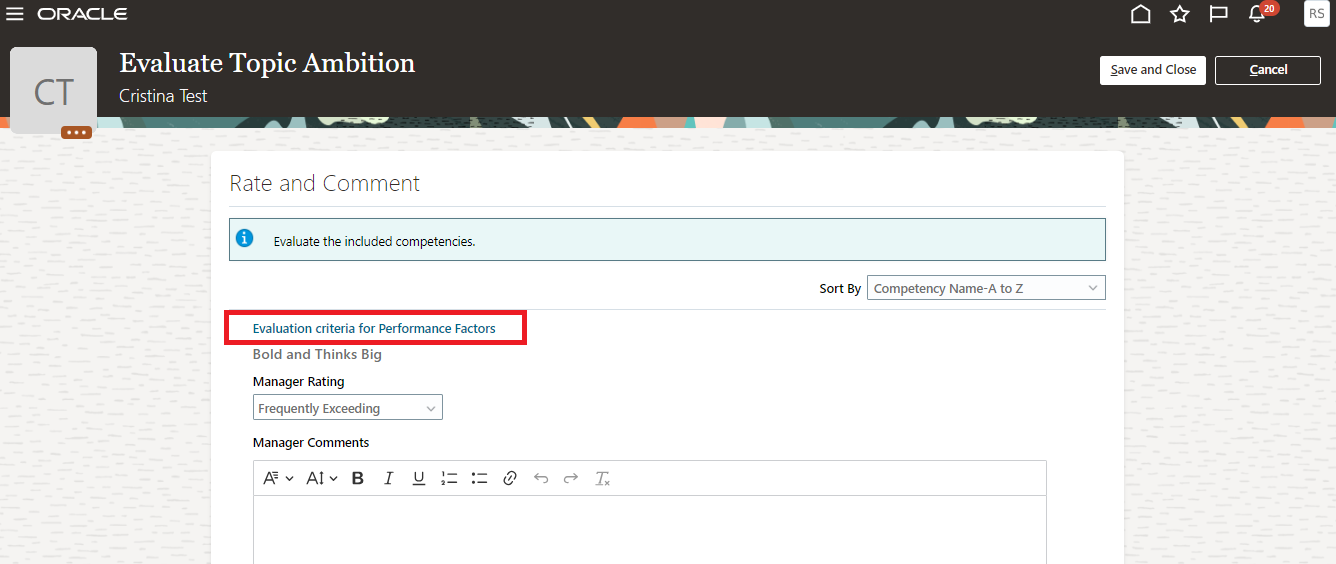Viewport: 1336px width, 564px height.
Task: Redo the last edit
Action: [x=571, y=478]
